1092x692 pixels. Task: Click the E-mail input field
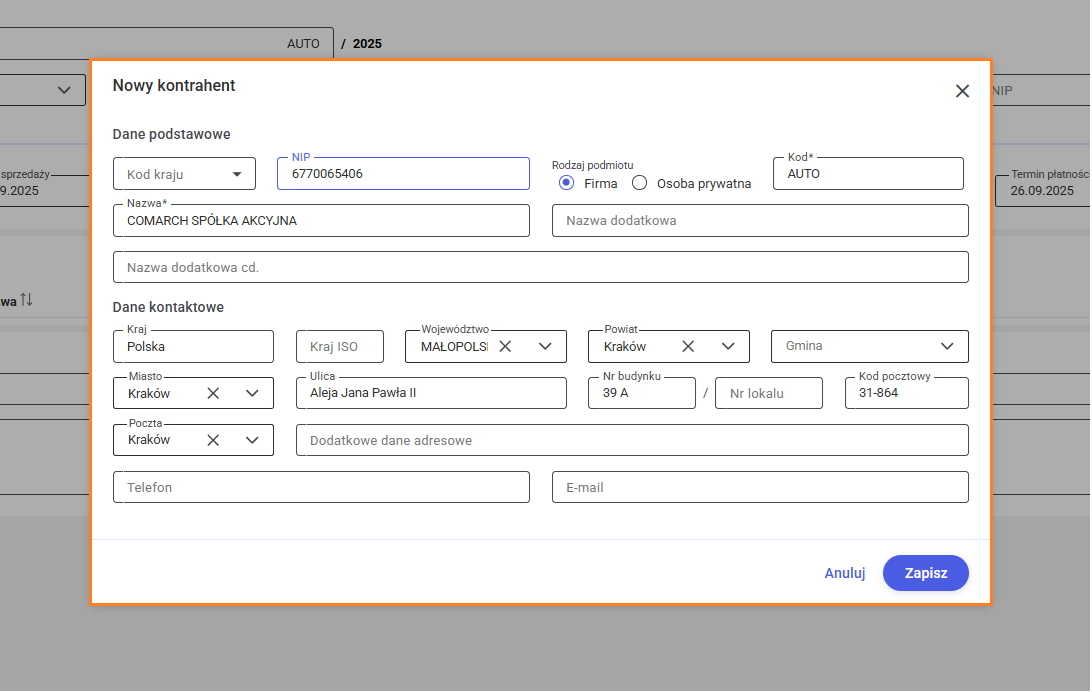coord(760,487)
